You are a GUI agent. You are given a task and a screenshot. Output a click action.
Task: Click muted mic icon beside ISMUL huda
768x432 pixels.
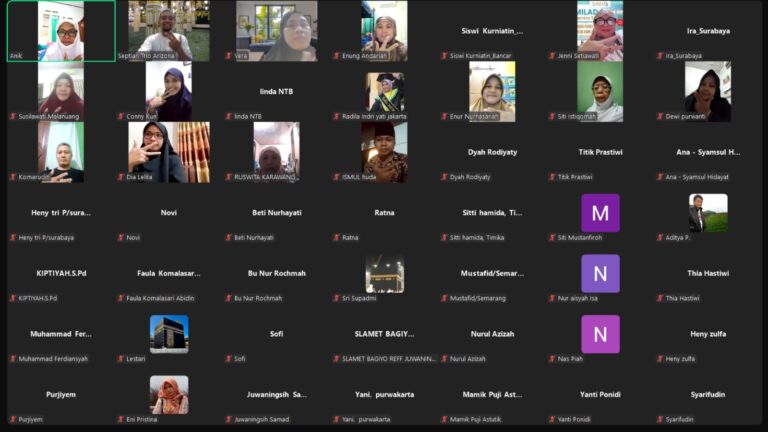click(336, 177)
